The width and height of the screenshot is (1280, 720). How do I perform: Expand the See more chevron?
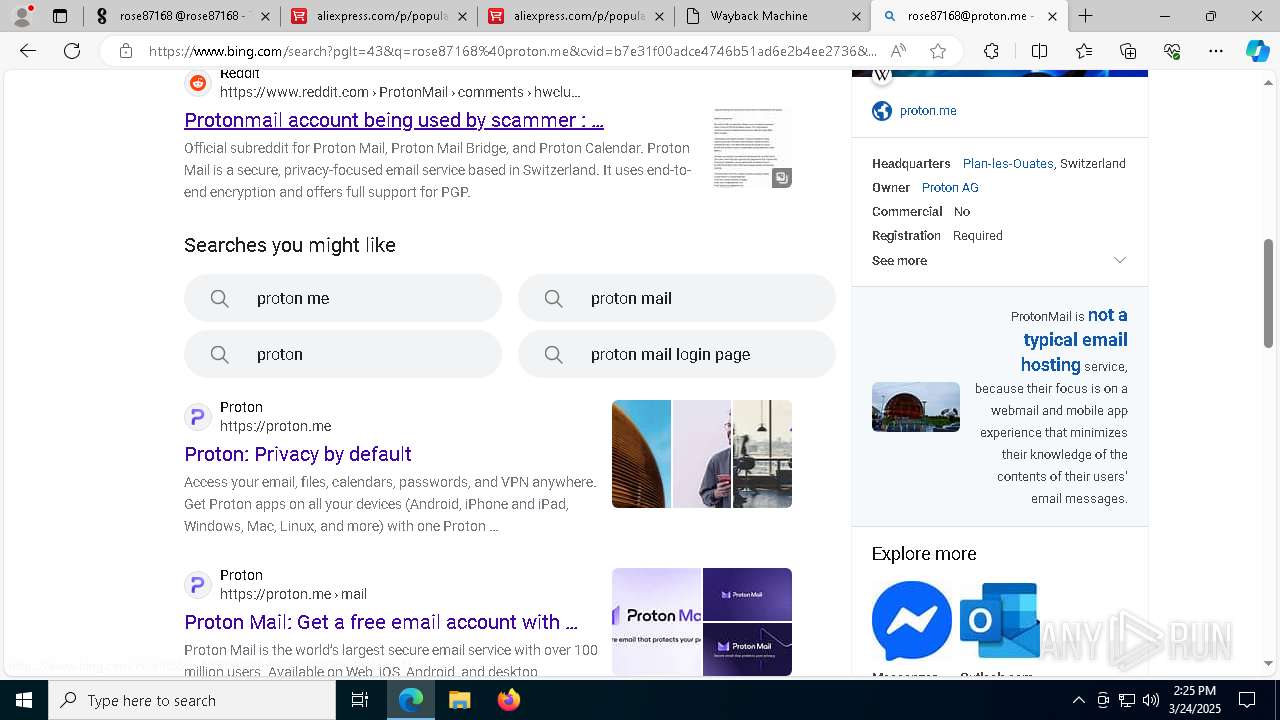tap(1120, 260)
